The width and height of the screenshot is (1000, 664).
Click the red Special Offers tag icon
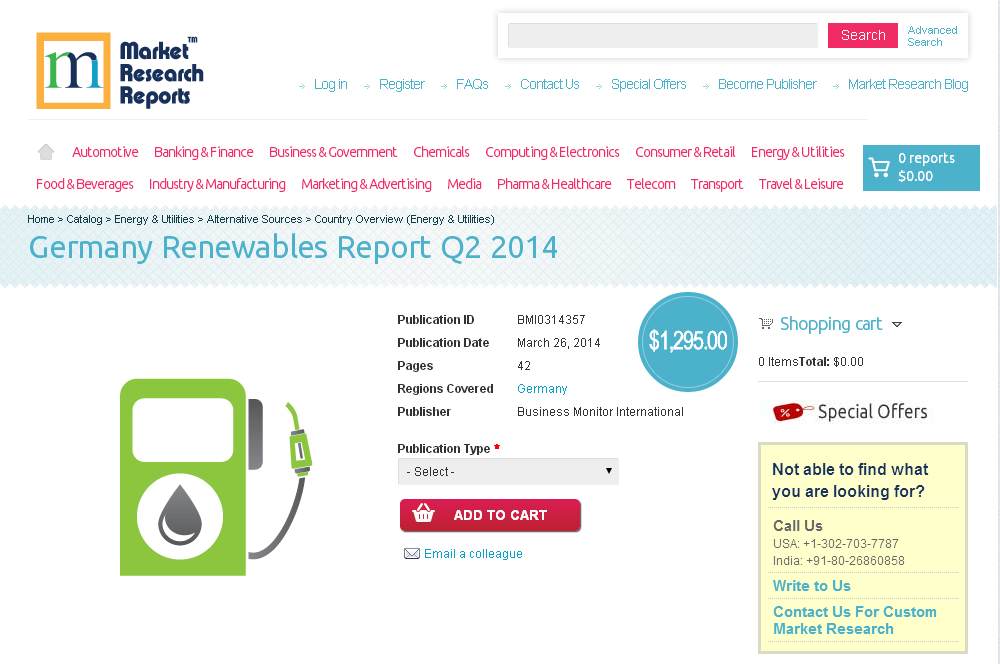(x=793, y=411)
